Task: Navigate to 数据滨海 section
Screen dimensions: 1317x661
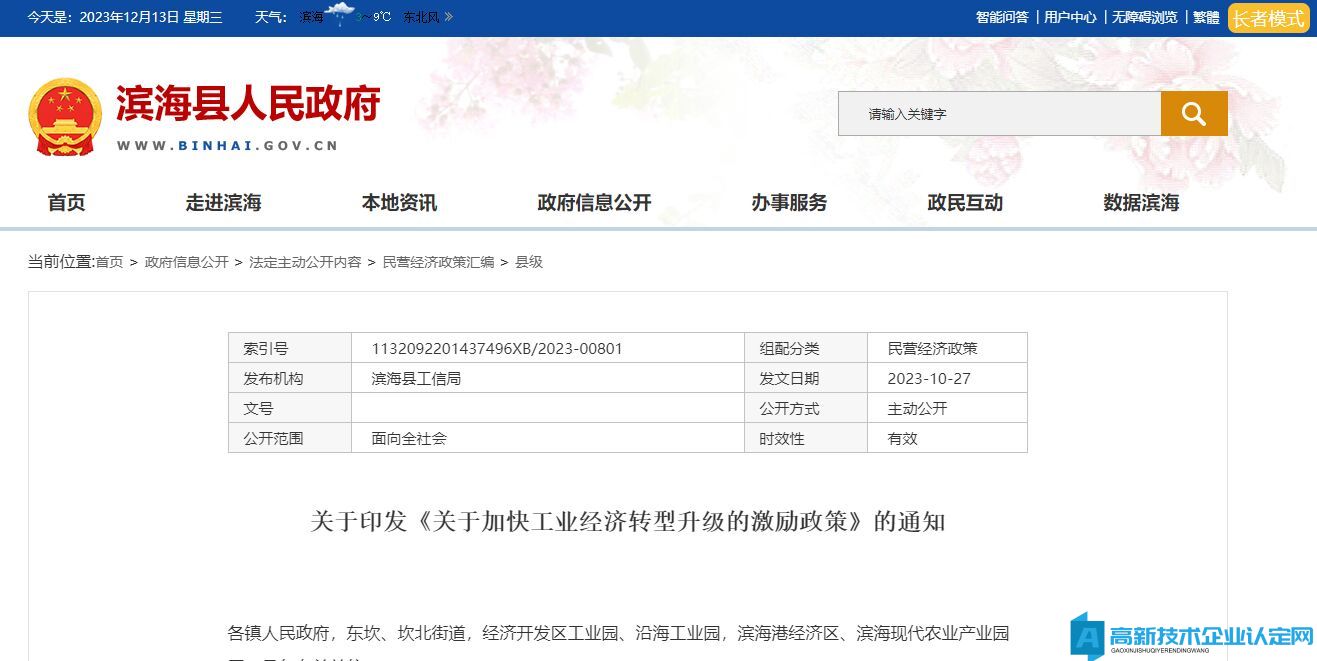Action: click(1141, 203)
